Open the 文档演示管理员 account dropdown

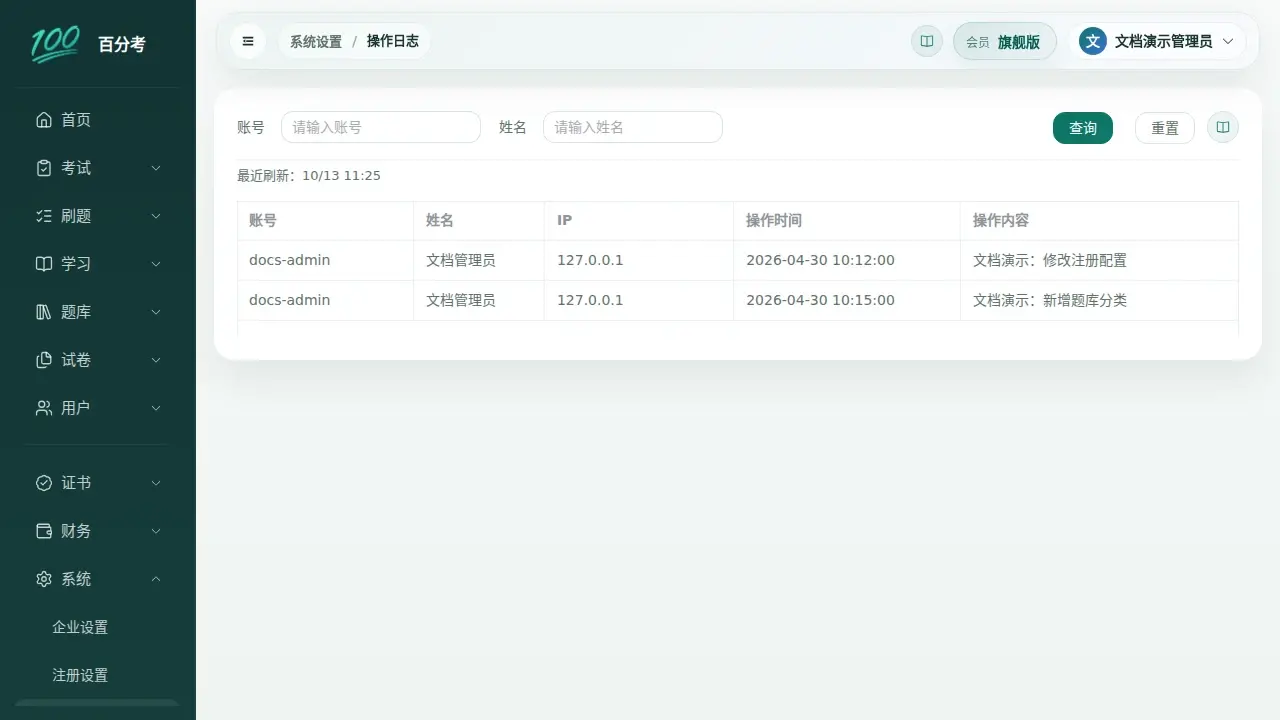tap(1158, 41)
